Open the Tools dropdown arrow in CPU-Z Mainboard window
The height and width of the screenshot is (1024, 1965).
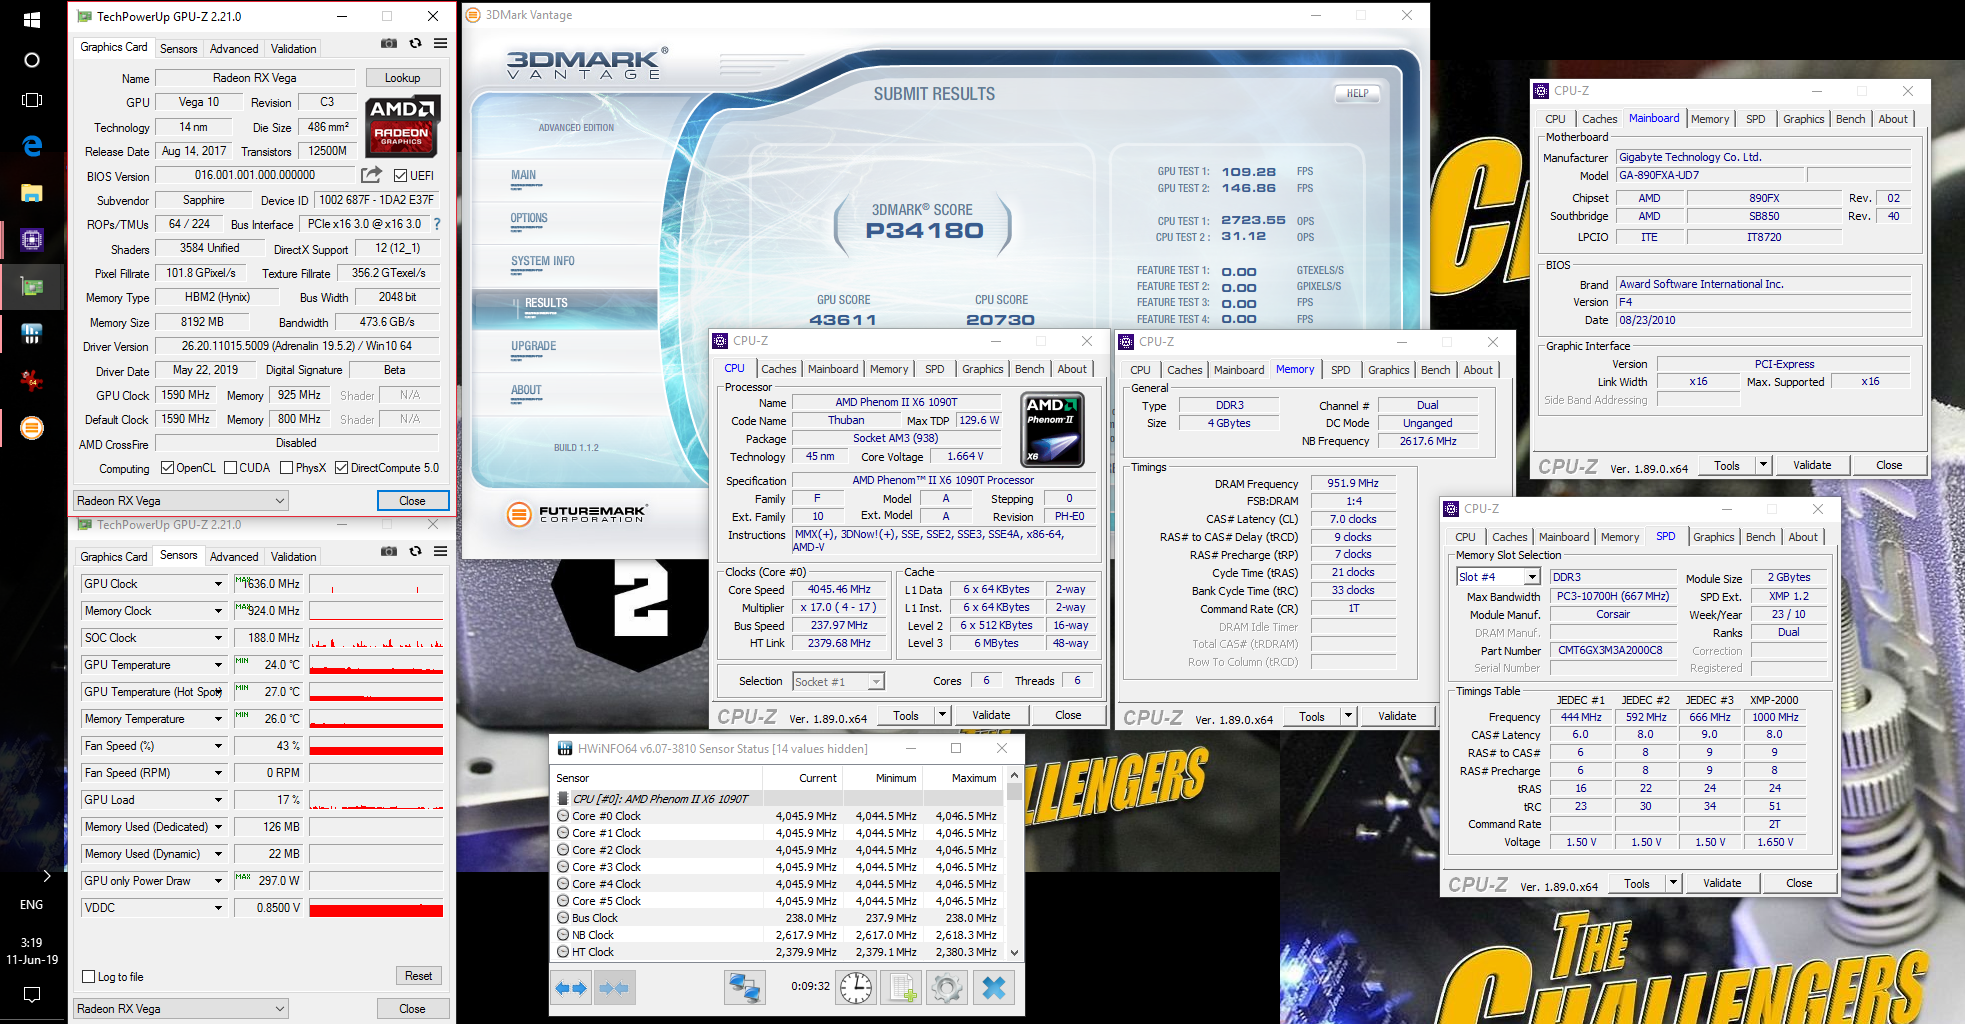[x=1763, y=465]
